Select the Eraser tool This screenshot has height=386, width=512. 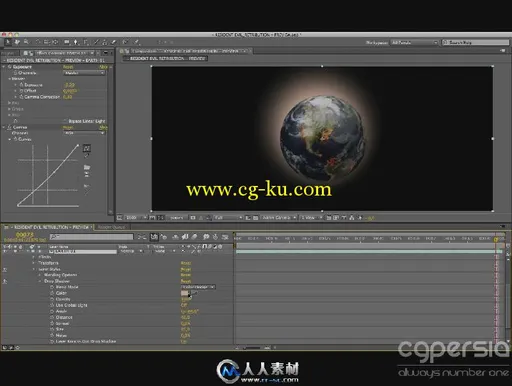[114, 42]
